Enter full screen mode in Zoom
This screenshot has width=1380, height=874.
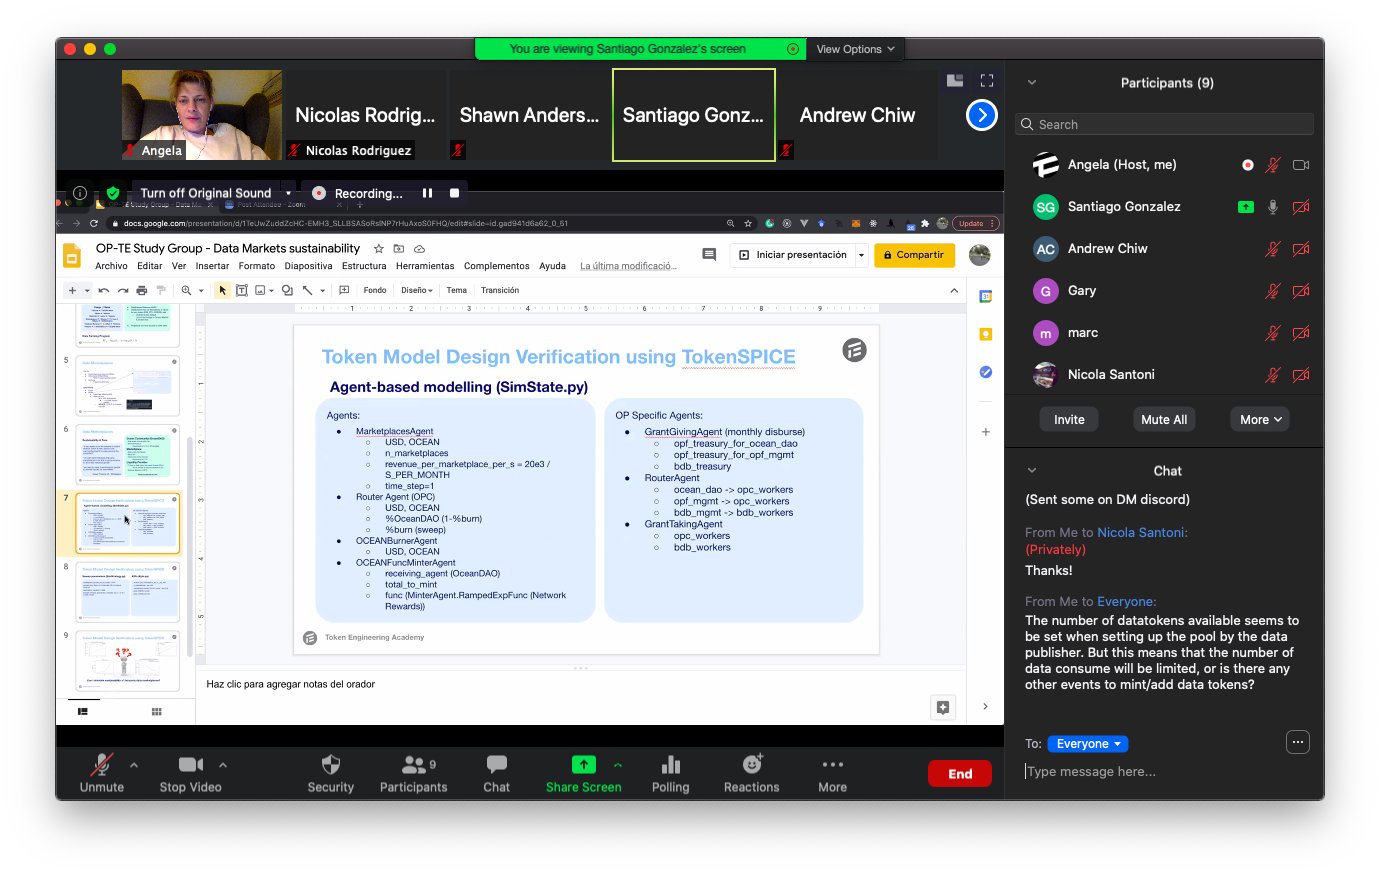click(x=987, y=80)
